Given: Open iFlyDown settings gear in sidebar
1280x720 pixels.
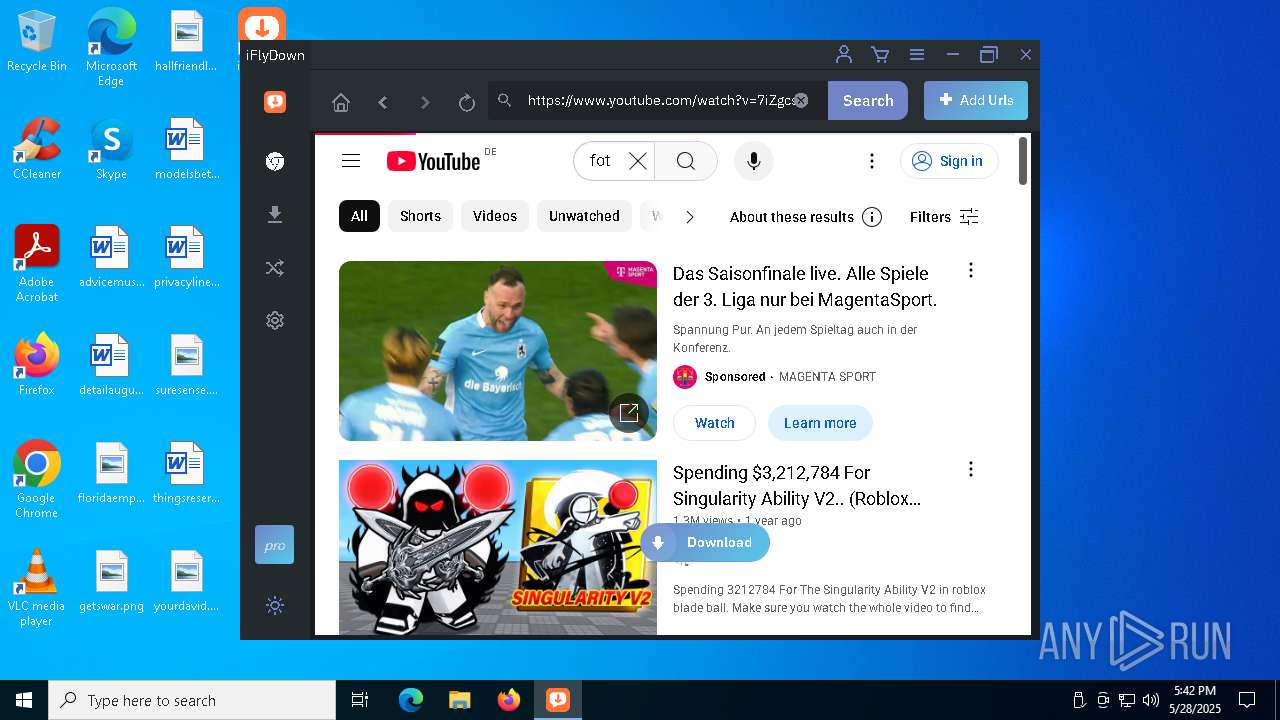Looking at the screenshot, I should (275, 320).
